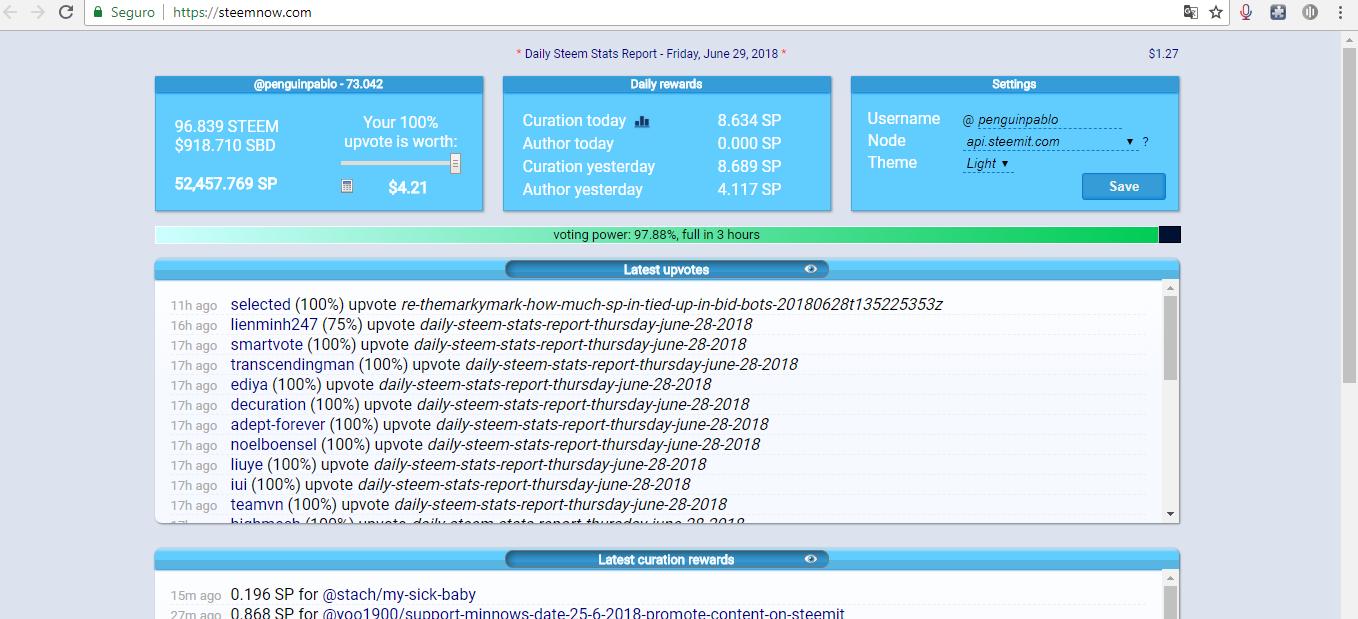
Task: Click the browser reload button
Action: [x=66, y=13]
